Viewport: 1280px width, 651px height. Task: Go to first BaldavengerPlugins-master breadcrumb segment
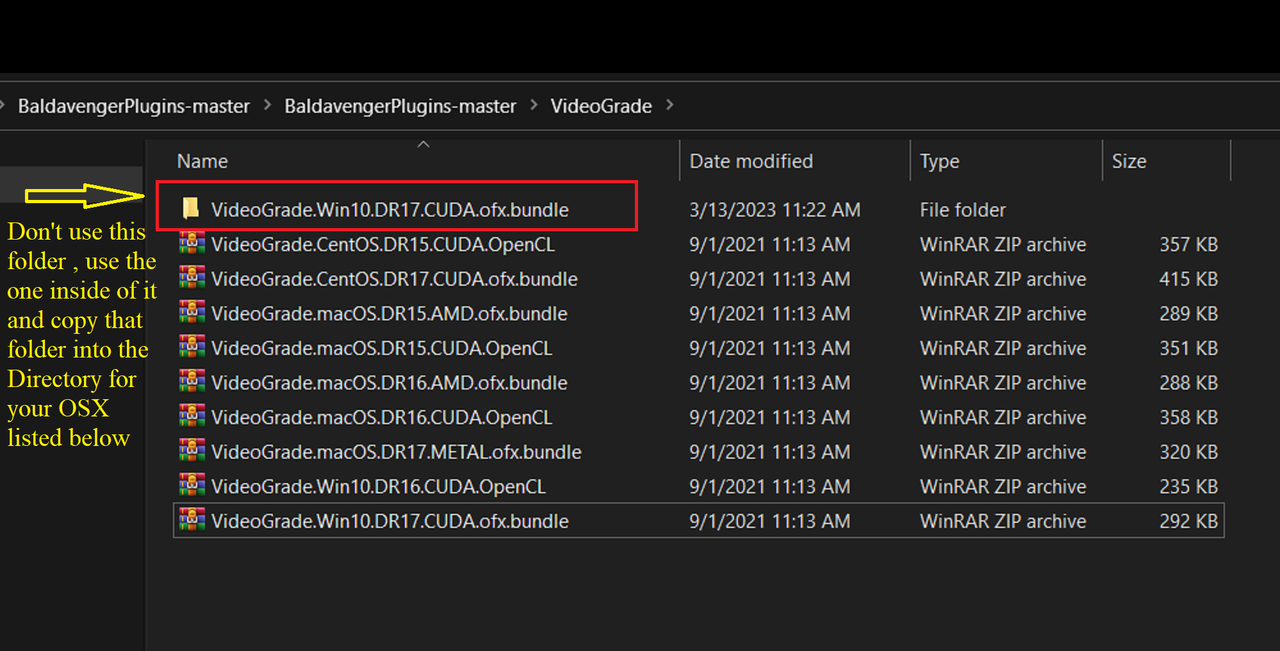point(134,105)
